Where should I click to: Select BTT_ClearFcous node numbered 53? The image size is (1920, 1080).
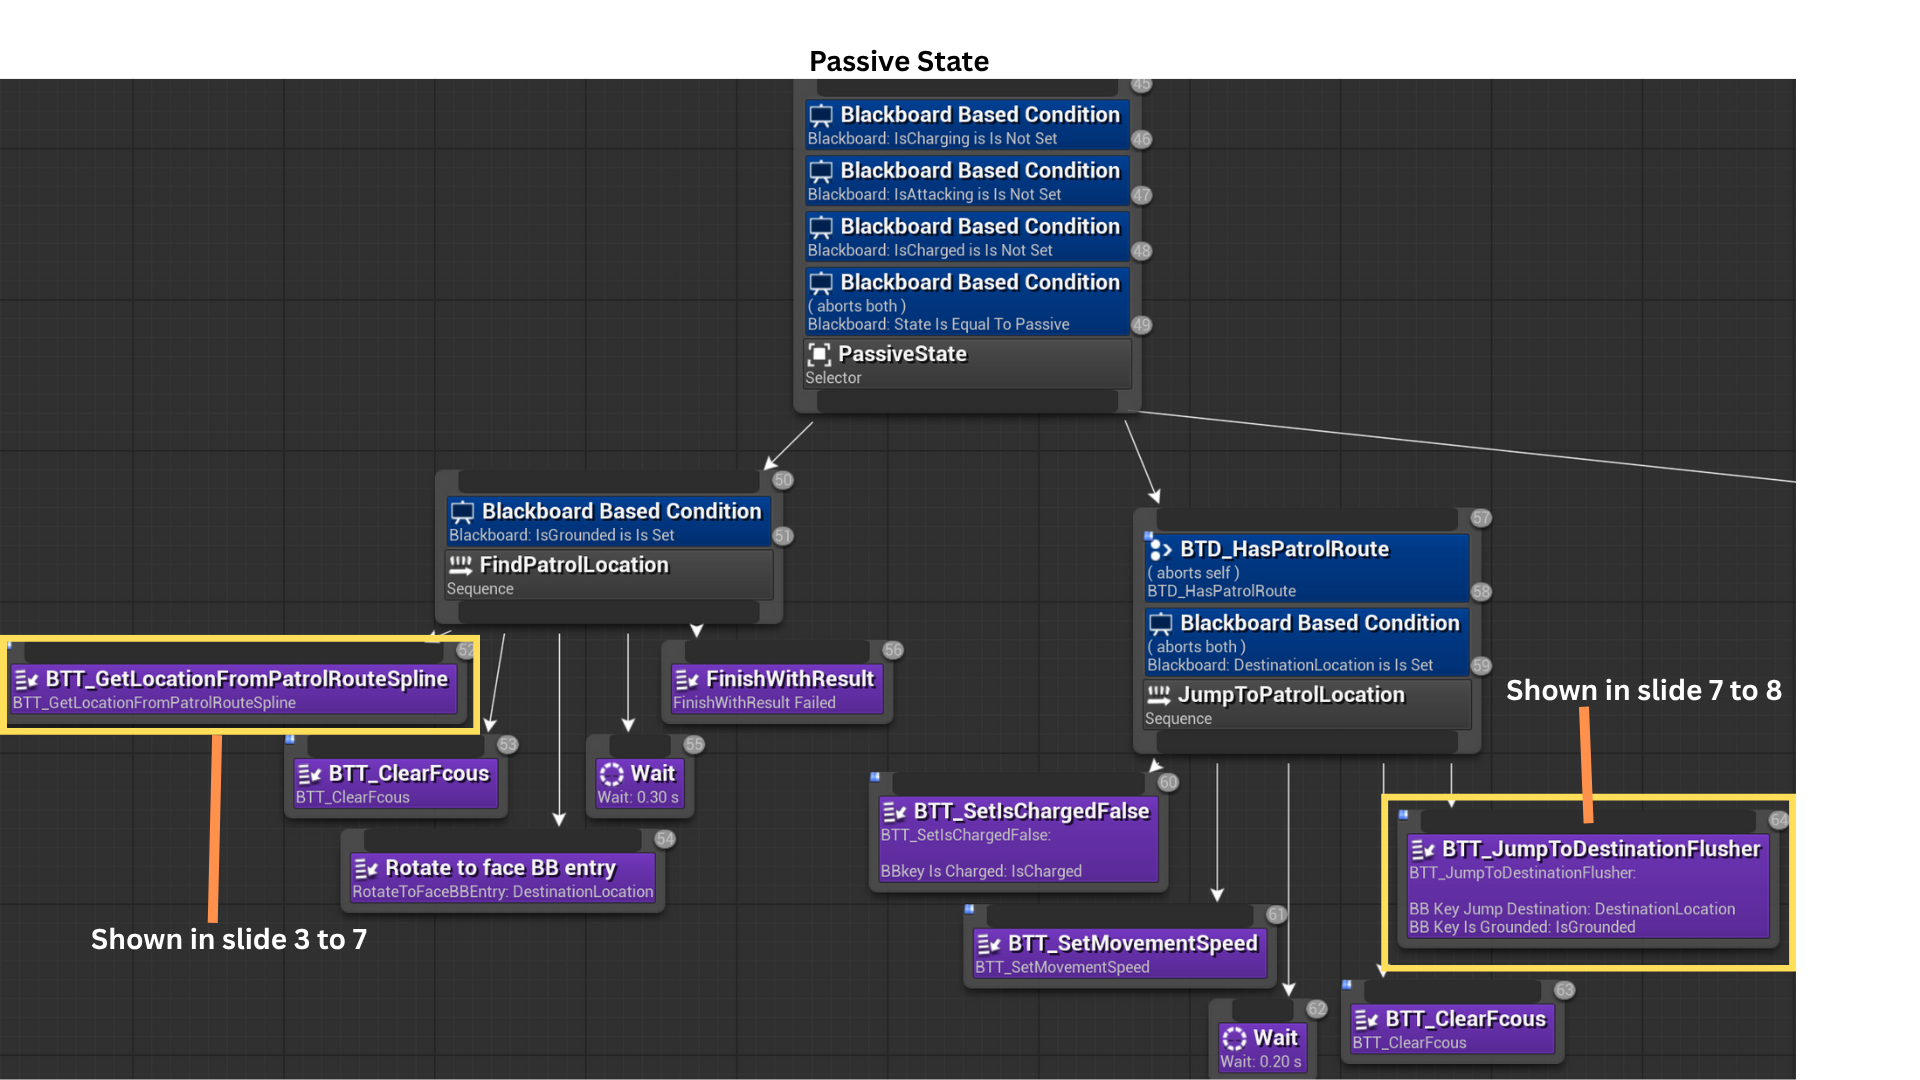point(395,783)
